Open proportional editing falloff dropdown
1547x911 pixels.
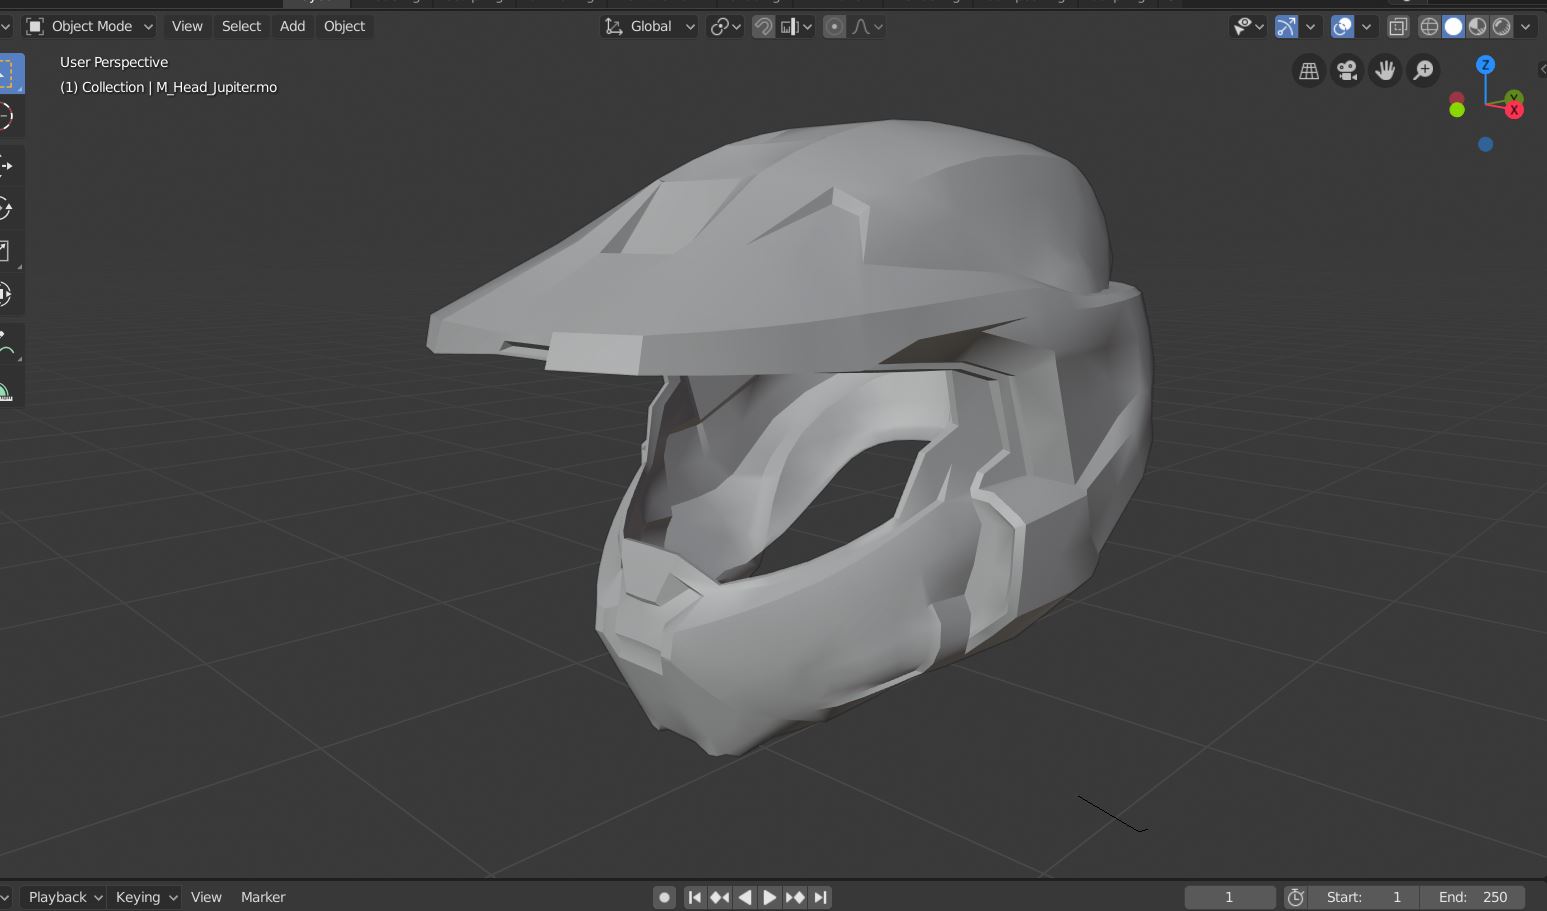[x=867, y=27]
